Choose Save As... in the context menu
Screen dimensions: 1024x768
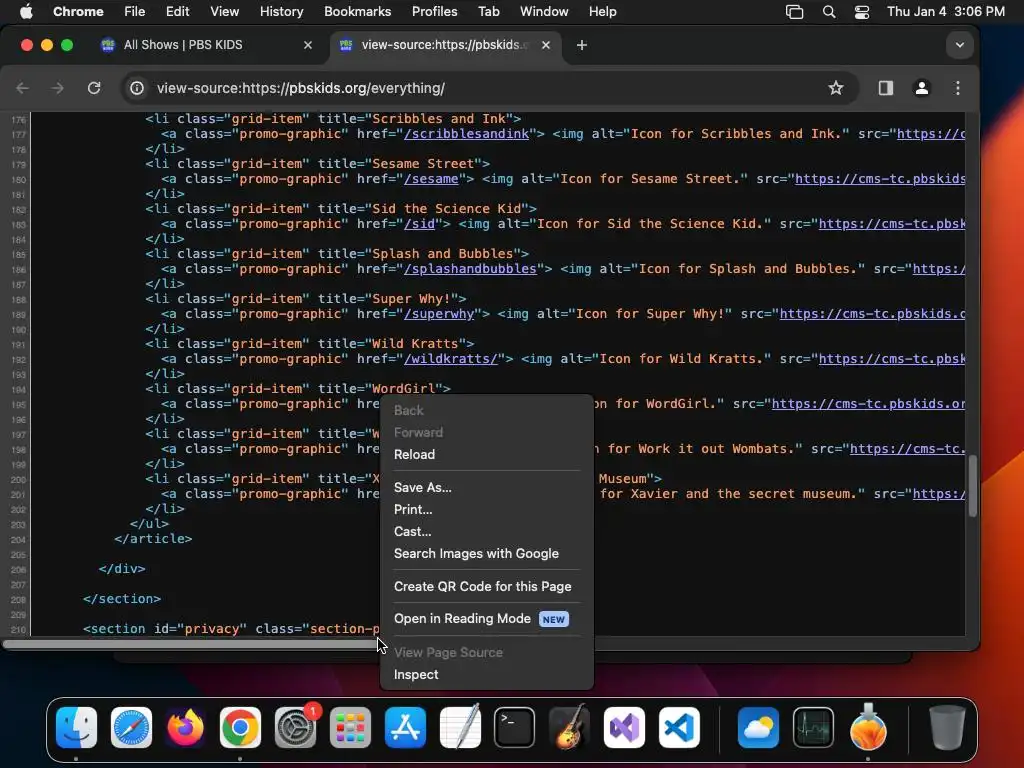pyautogui.click(x=423, y=487)
